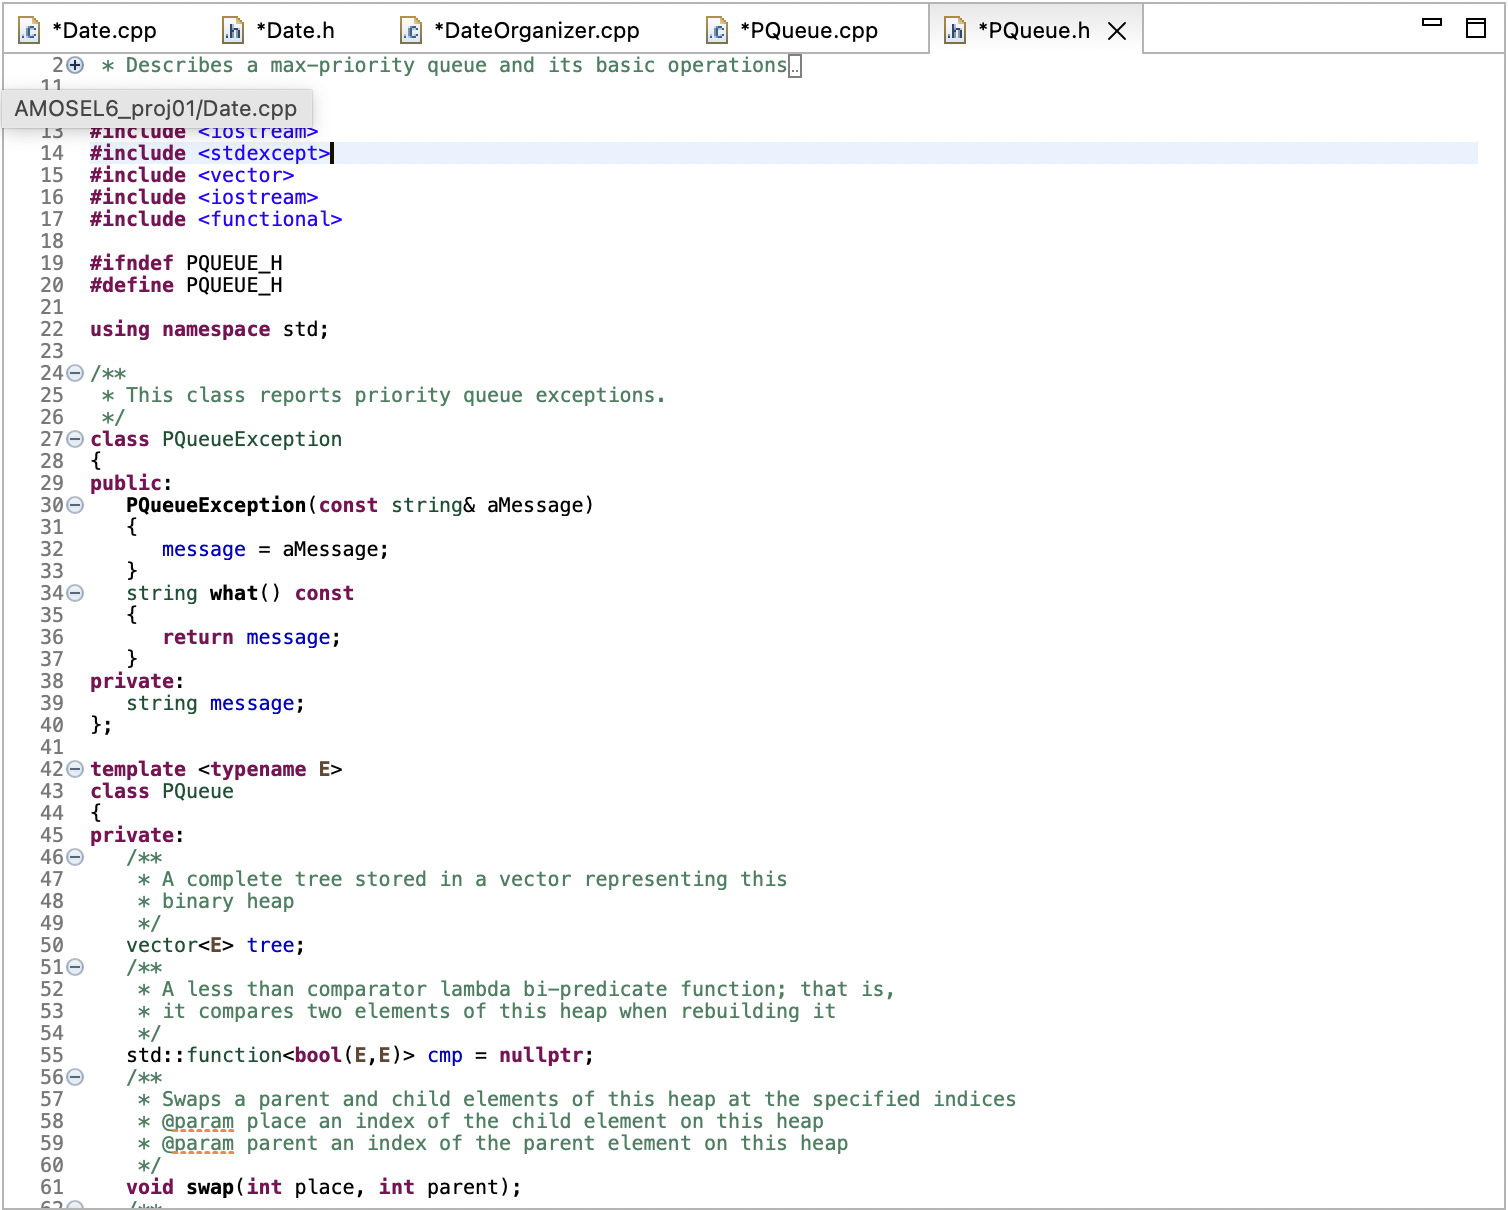
Task: Click 'class PQueue' declaration
Action: 162,791
